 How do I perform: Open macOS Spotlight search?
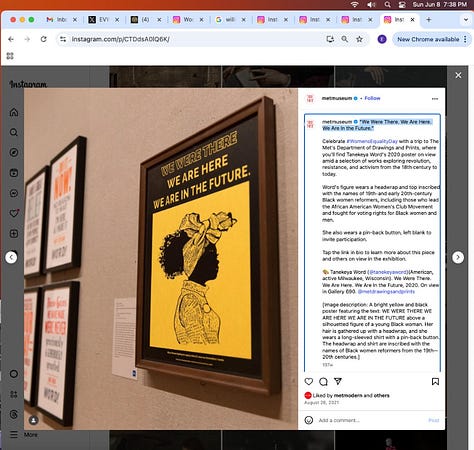click(387, 4)
